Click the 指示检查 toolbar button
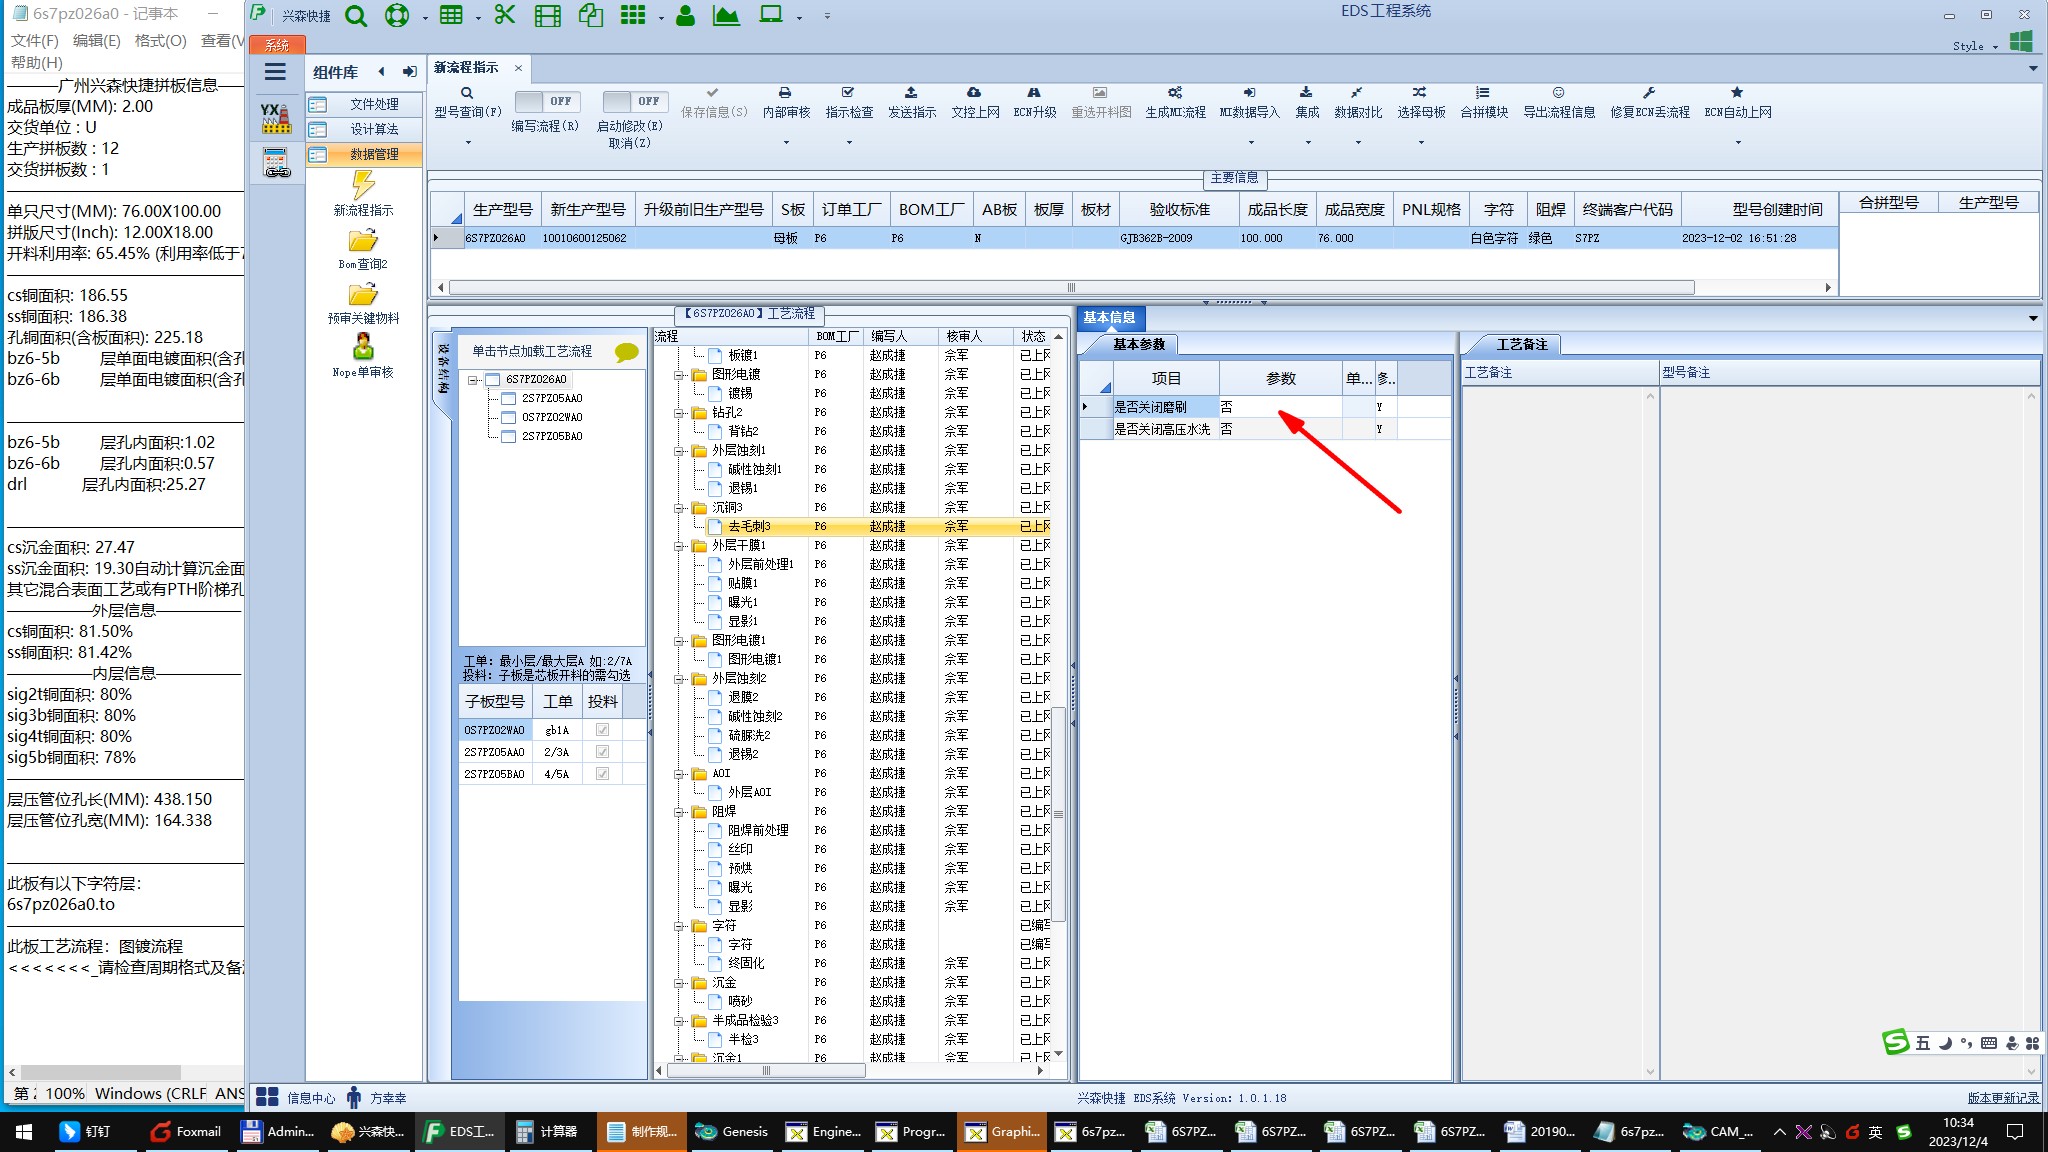 tap(848, 101)
